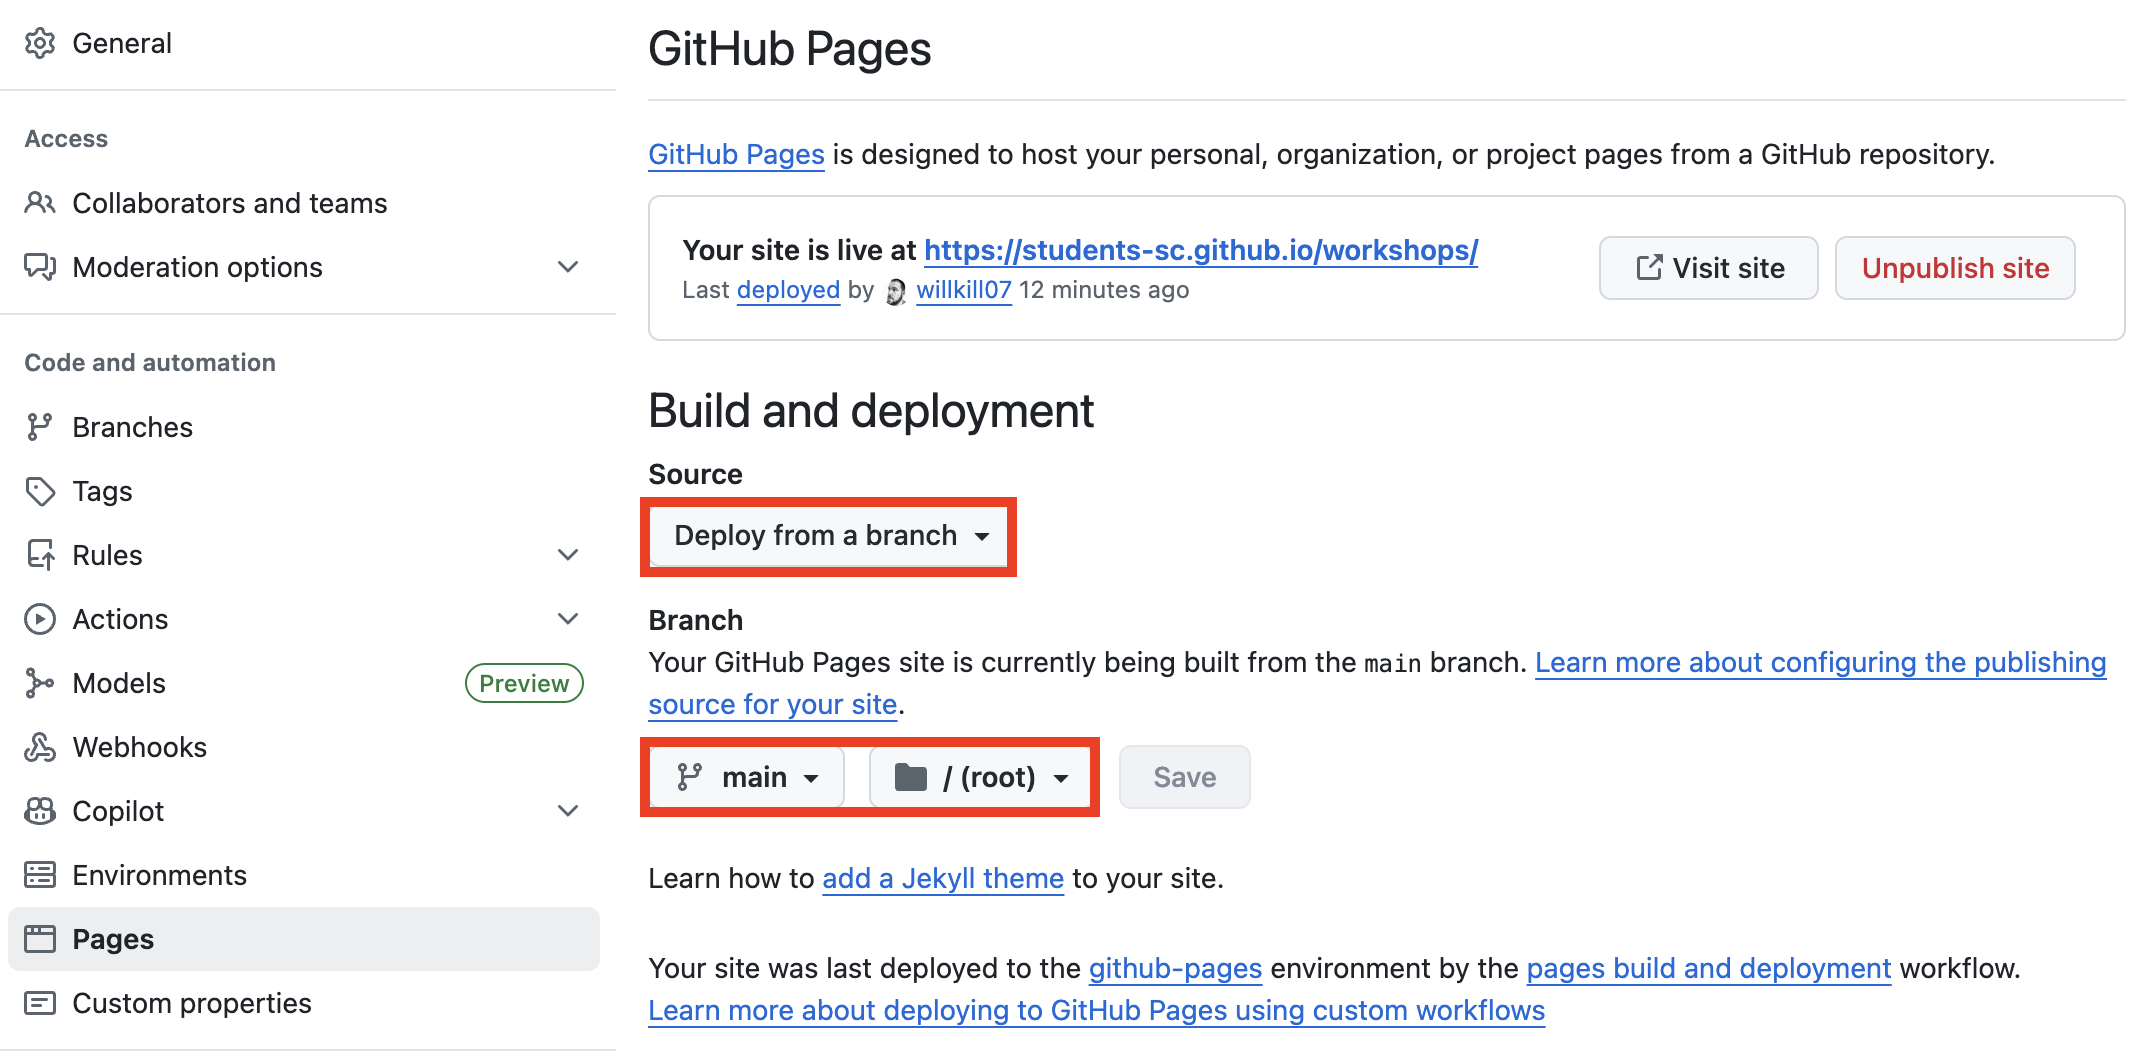Click the Preview badge next to Models

[x=523, y=682]
